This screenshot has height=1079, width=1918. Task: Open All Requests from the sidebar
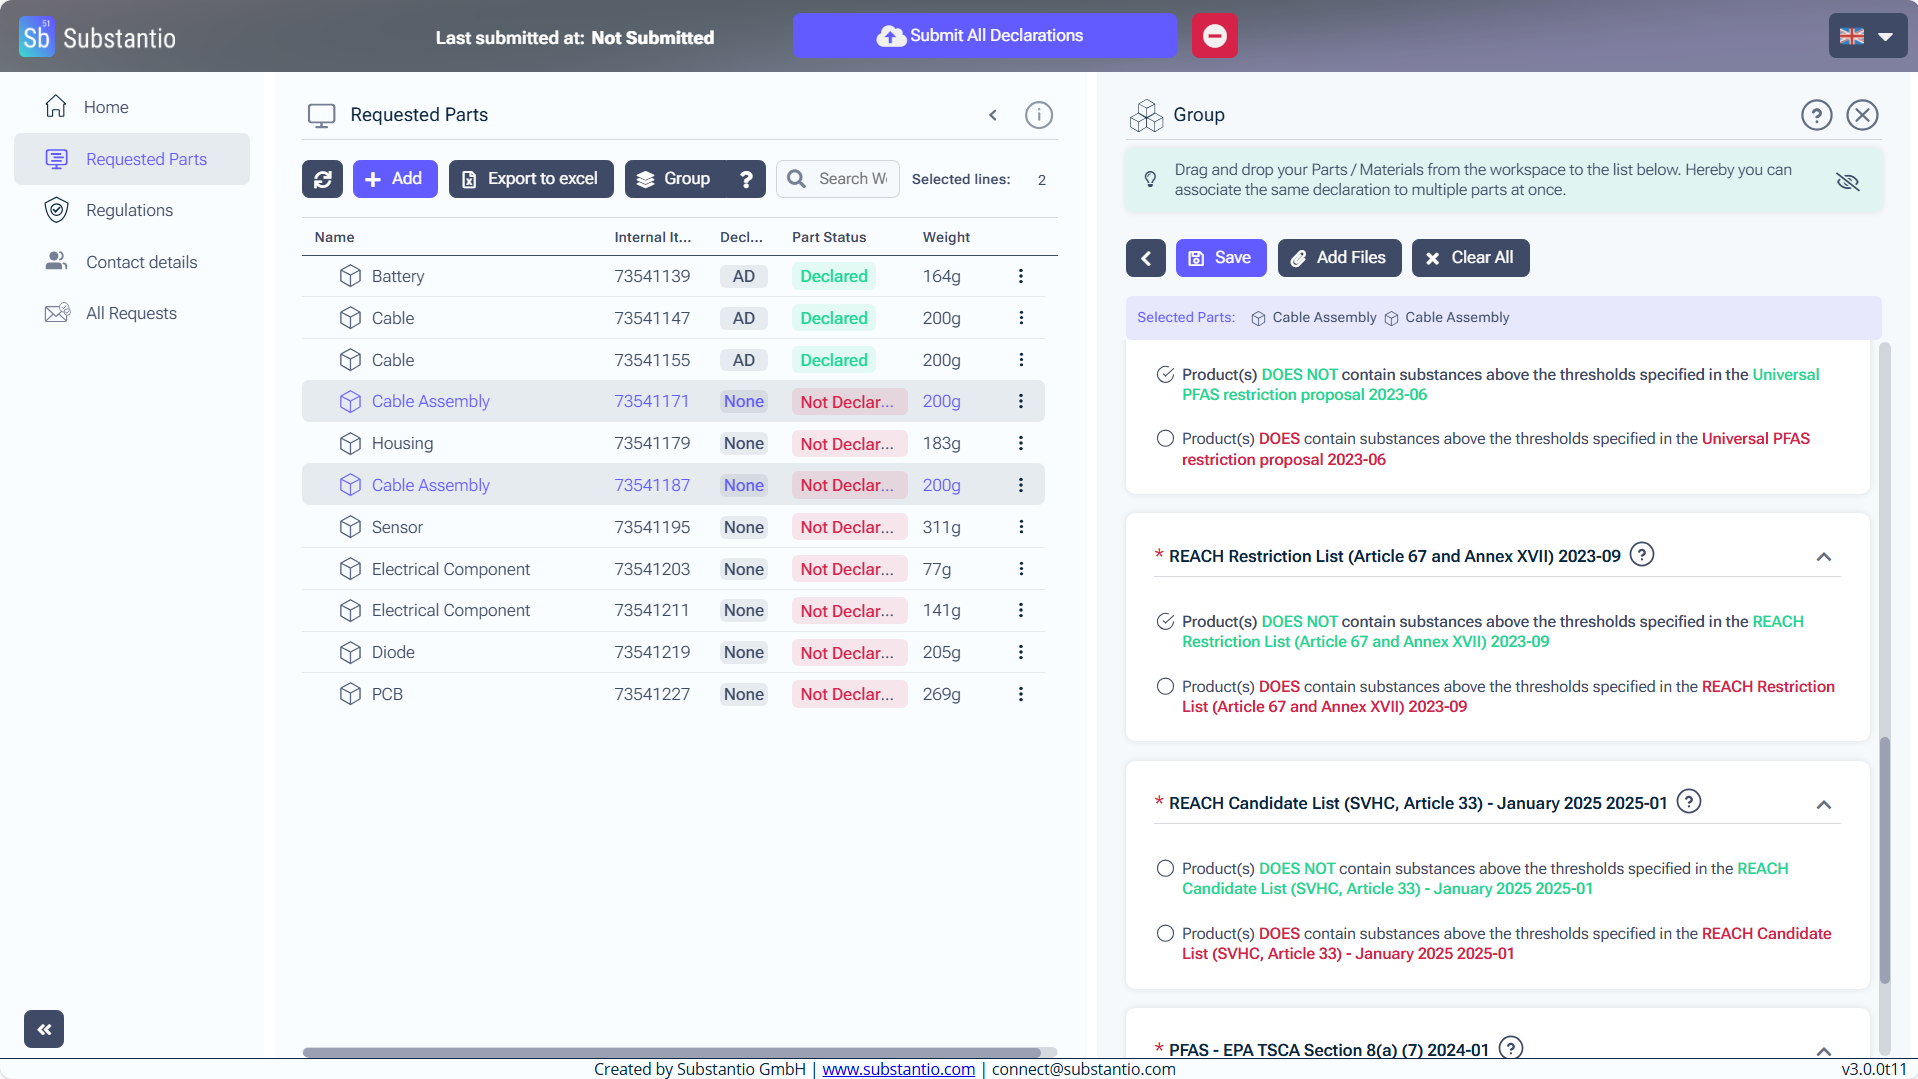(x=131, y=313)
